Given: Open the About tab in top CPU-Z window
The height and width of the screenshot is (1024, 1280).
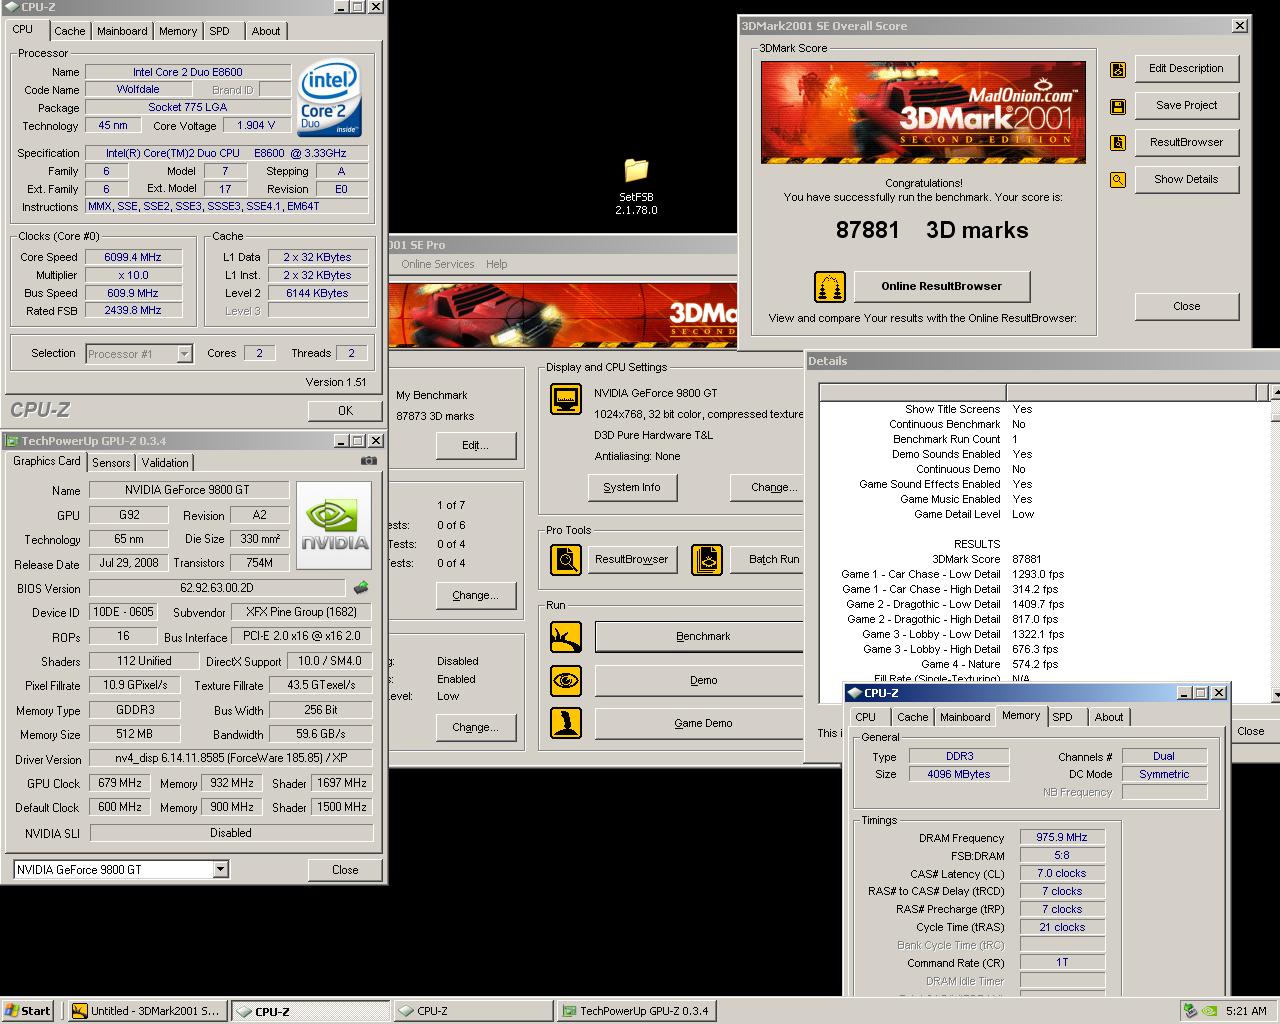Looking at the screenshot, I should coord(266,31).
